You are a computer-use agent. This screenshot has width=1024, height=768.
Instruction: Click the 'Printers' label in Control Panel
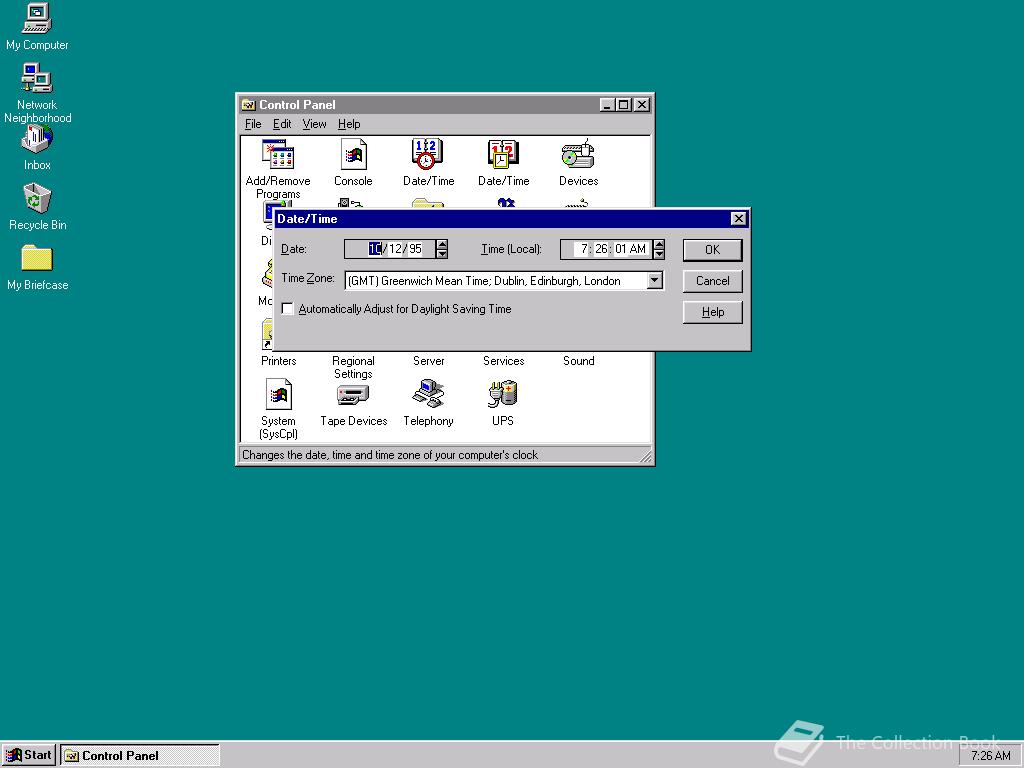tap(279, 360)
